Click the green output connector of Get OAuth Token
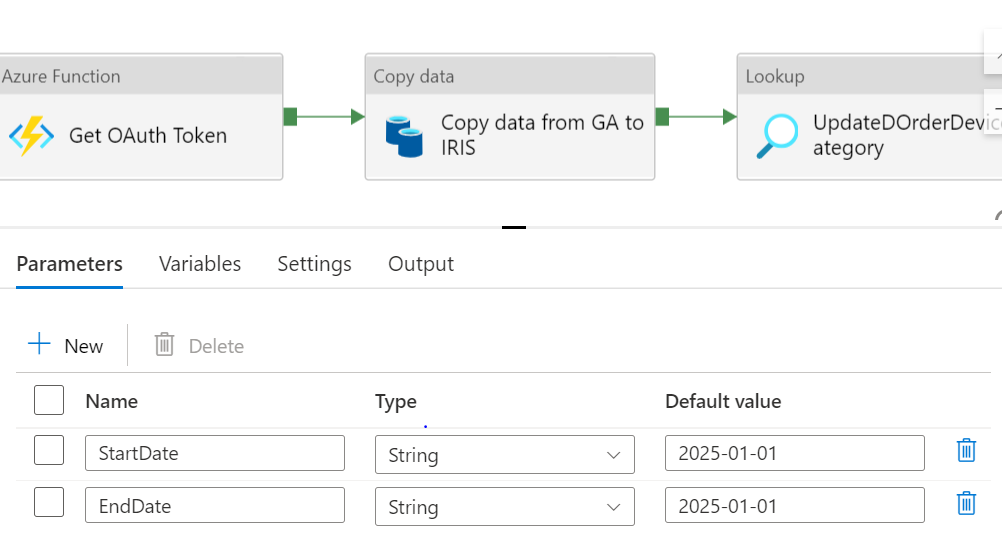This screenshot has width=1002, height=534. click(x=290, y=117)
